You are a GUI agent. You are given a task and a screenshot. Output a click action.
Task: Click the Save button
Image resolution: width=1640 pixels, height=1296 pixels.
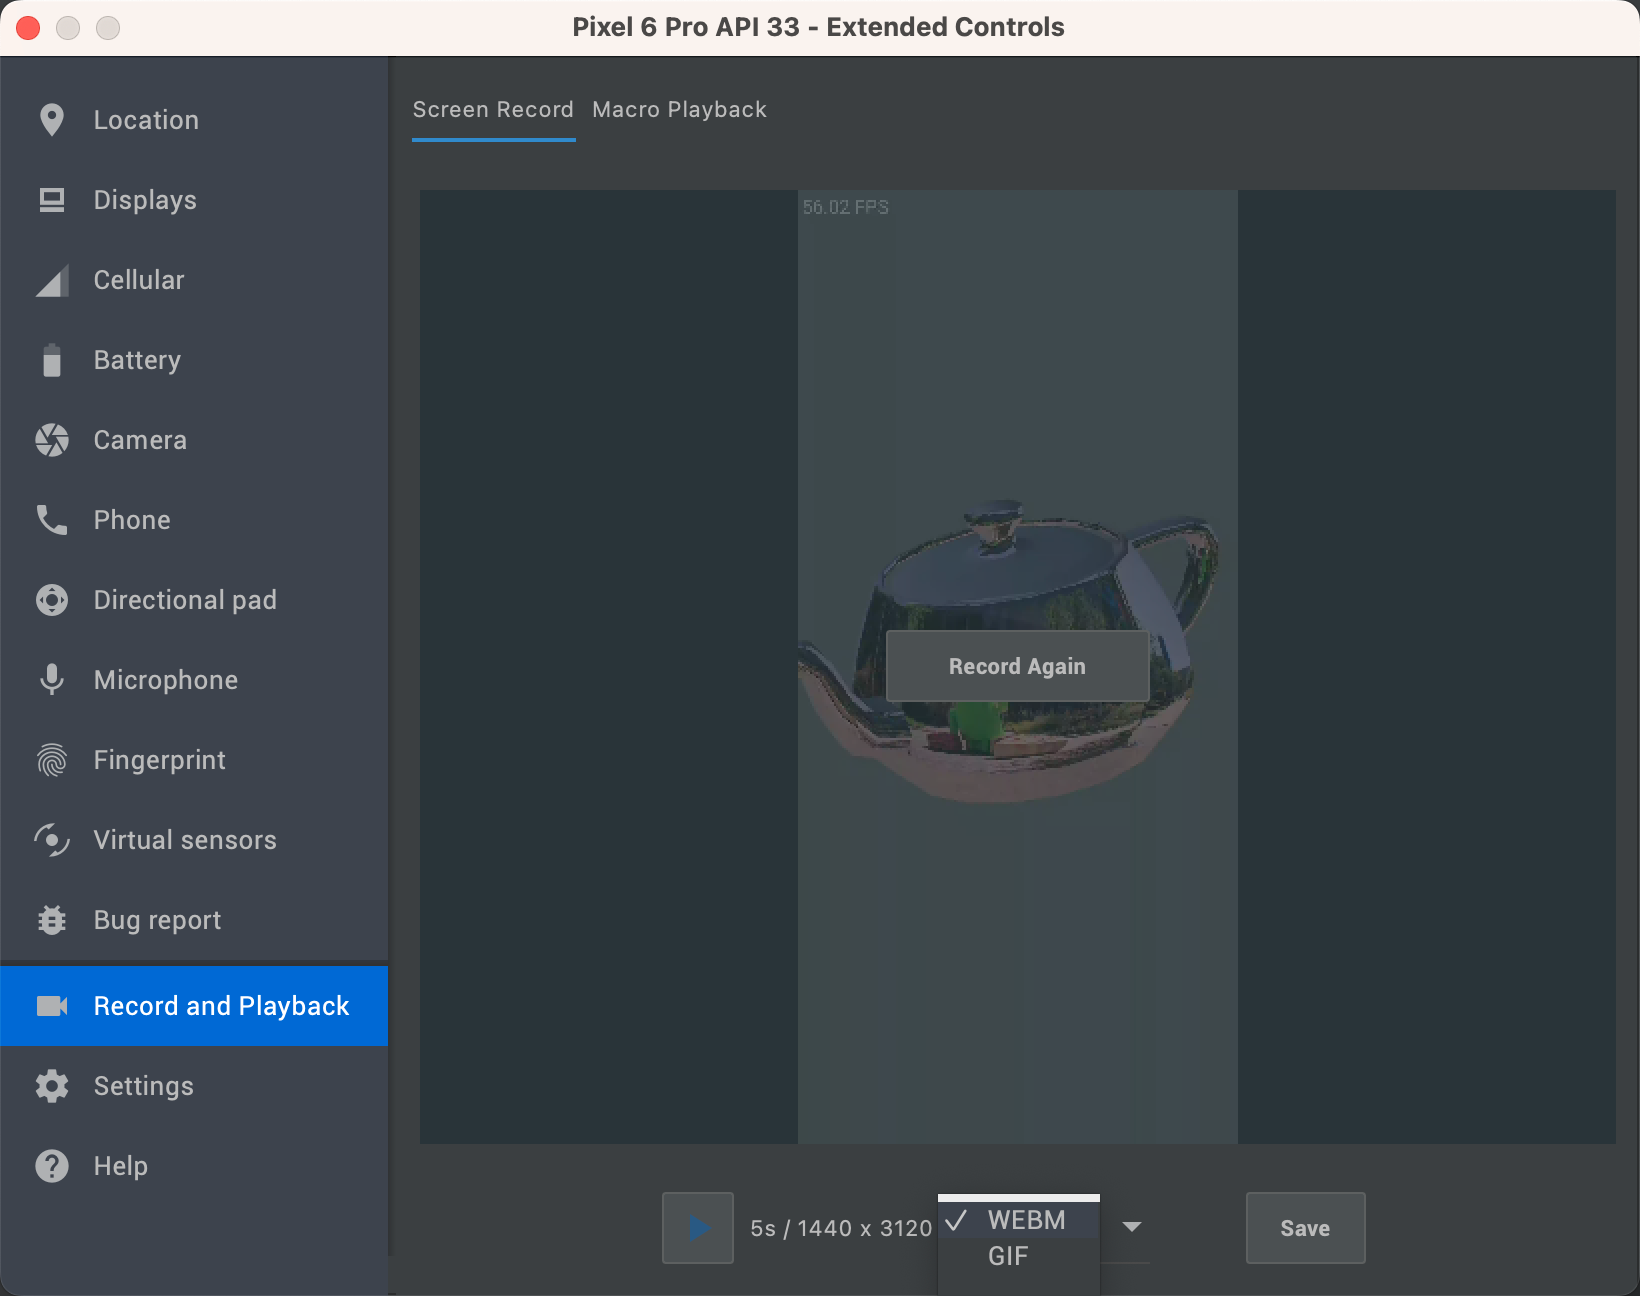coord(1305,1228)
